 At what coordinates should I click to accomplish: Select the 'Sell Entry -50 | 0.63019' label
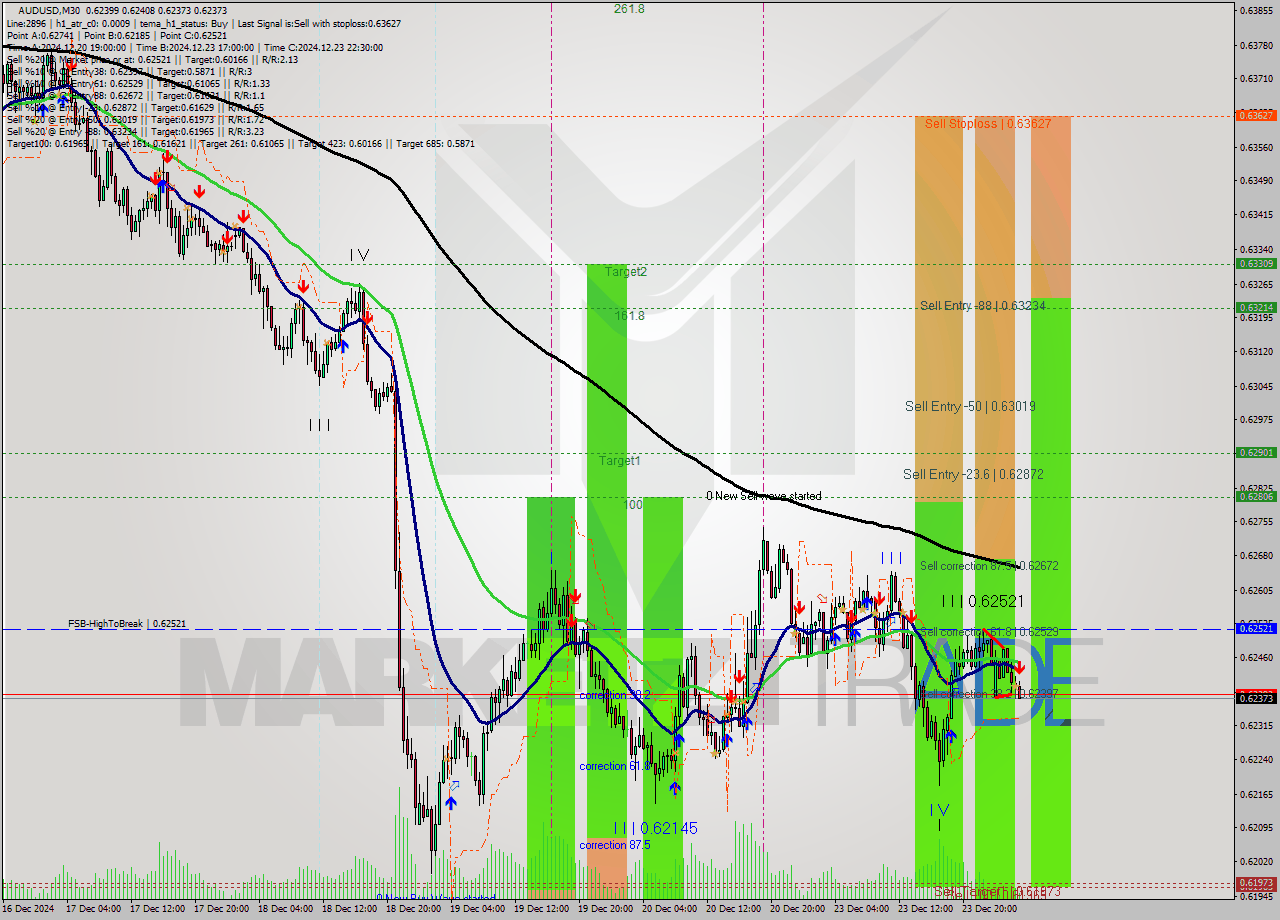[x=970, y=406]
